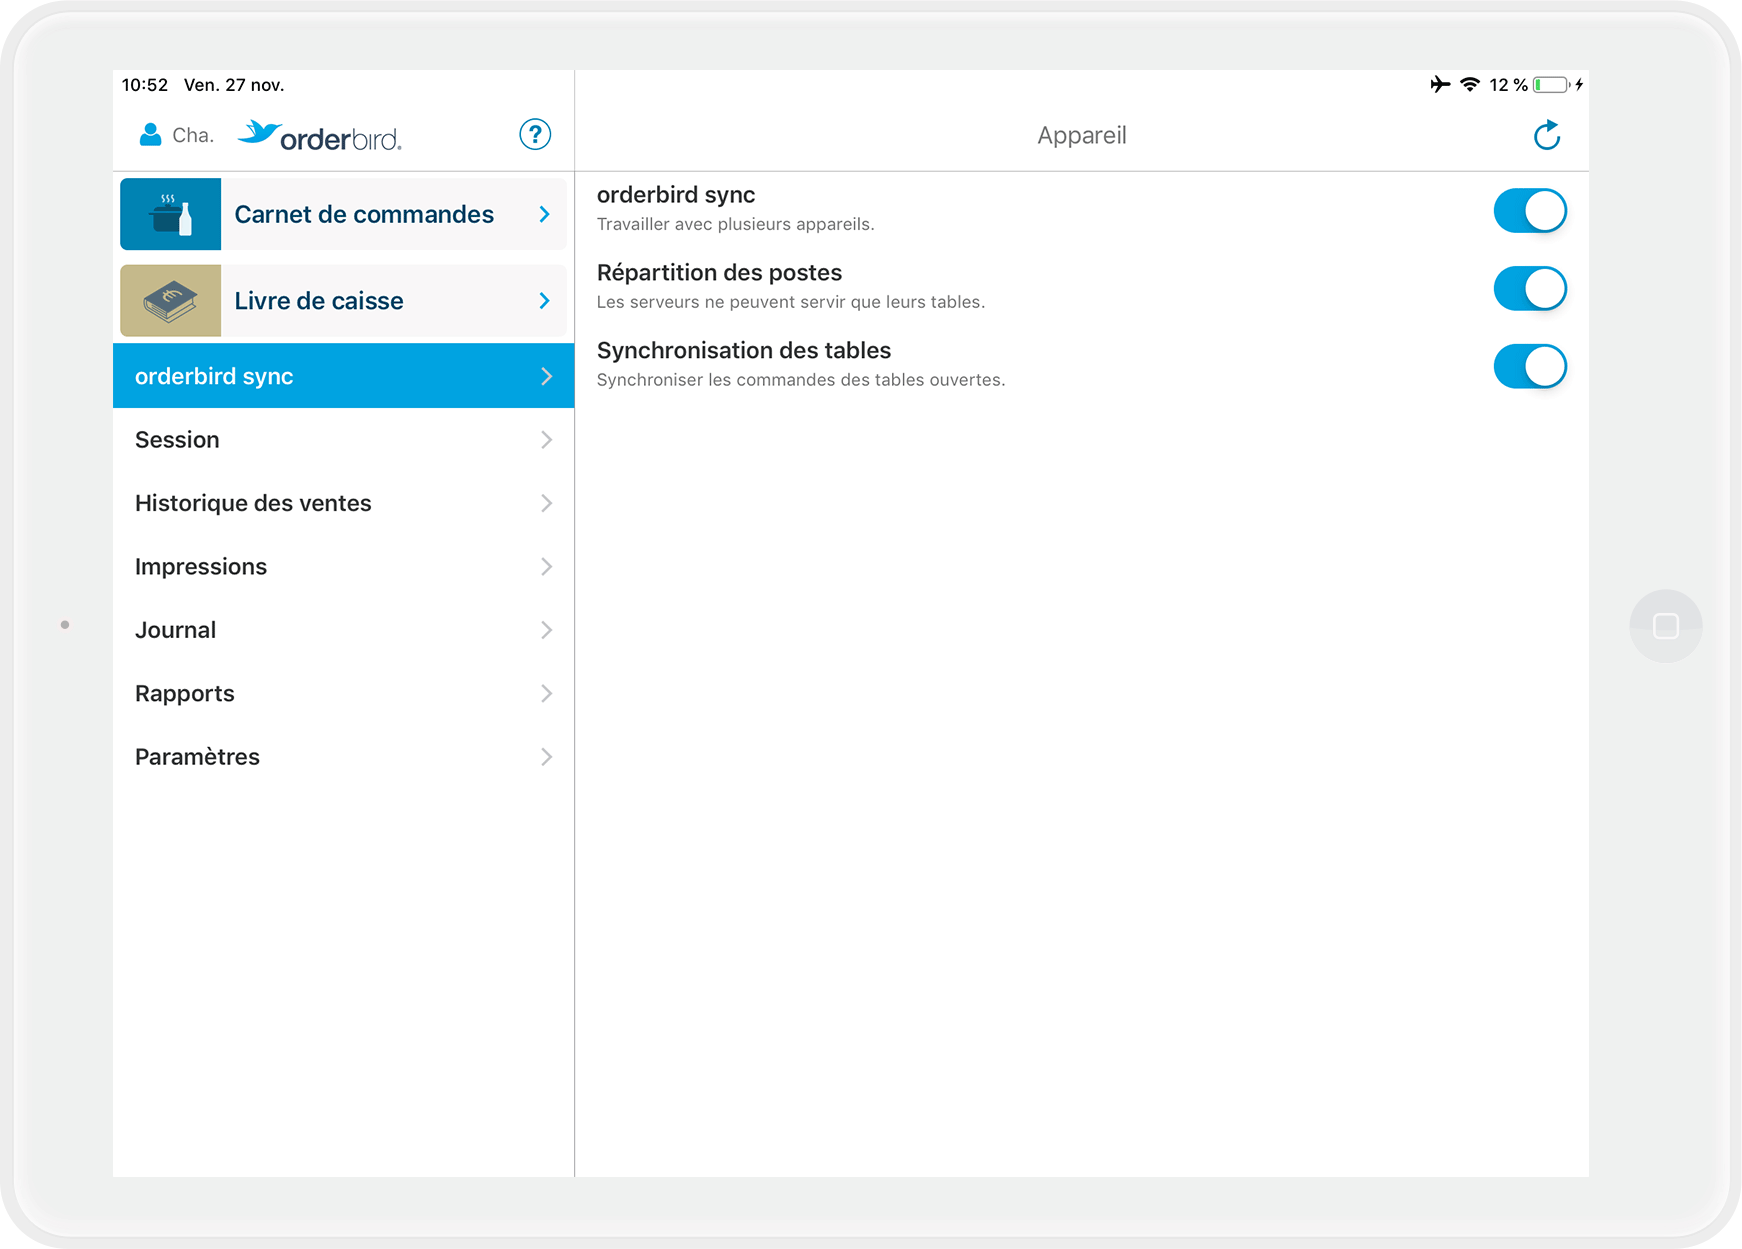The image size is (1742, 1249).
Task: Expand the Paramètres chevron
Action: tap(547, 757)
